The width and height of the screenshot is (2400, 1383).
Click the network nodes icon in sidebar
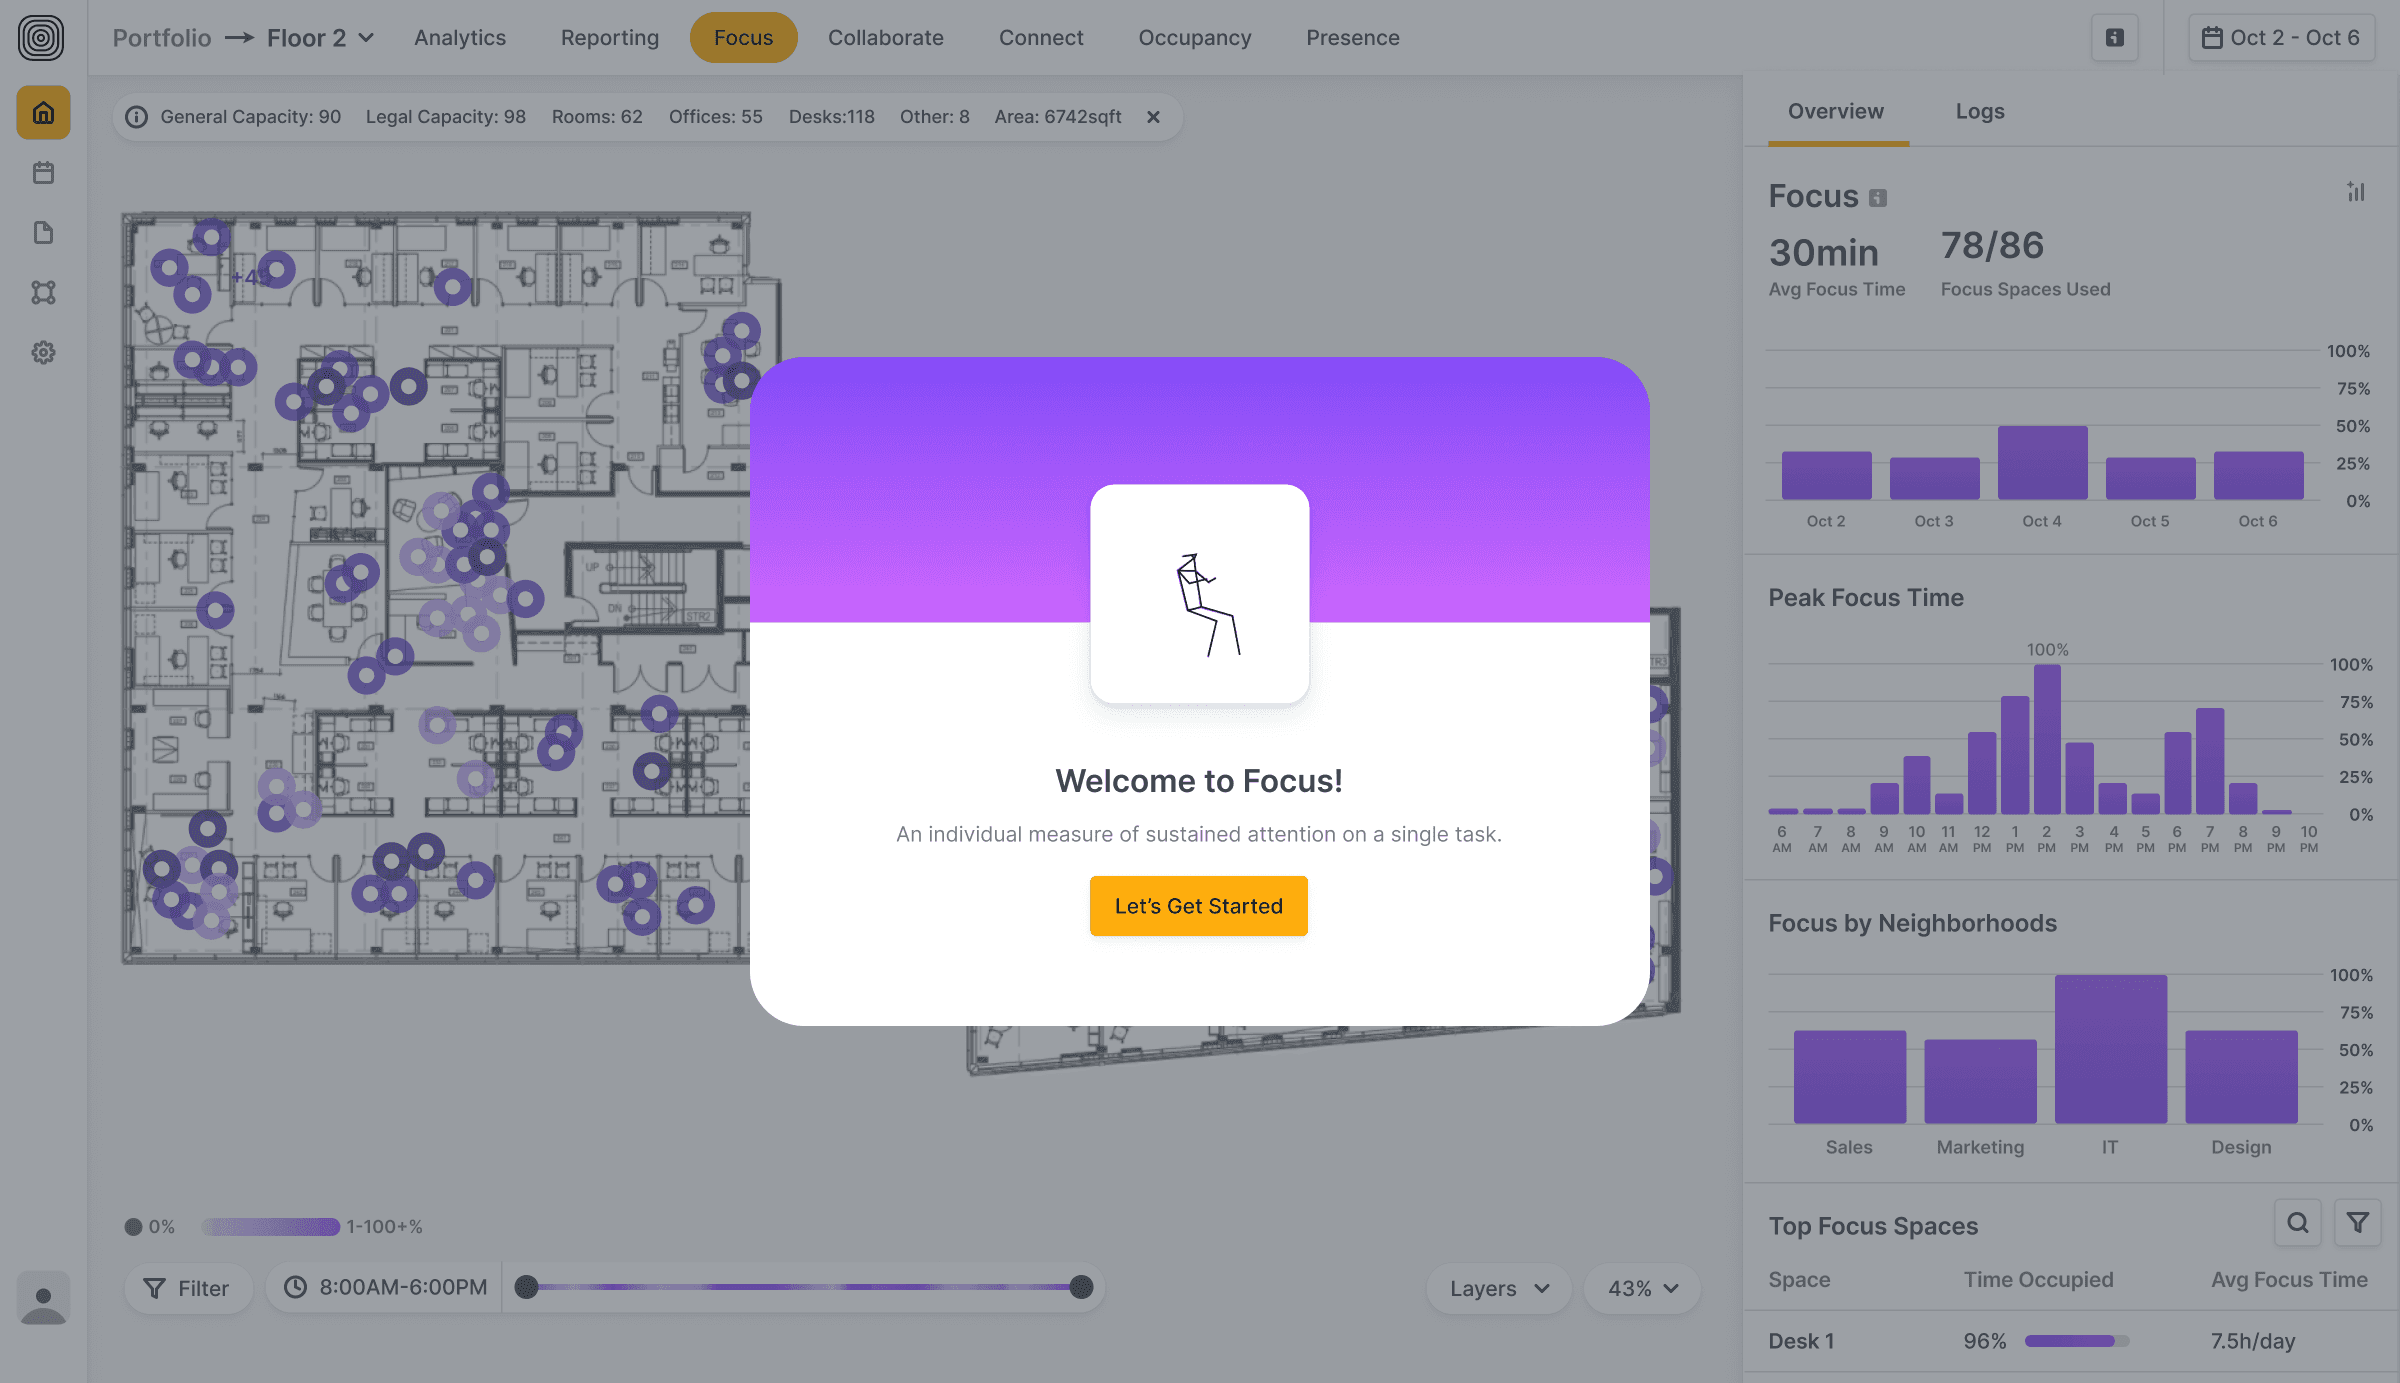tap(43, 292)
